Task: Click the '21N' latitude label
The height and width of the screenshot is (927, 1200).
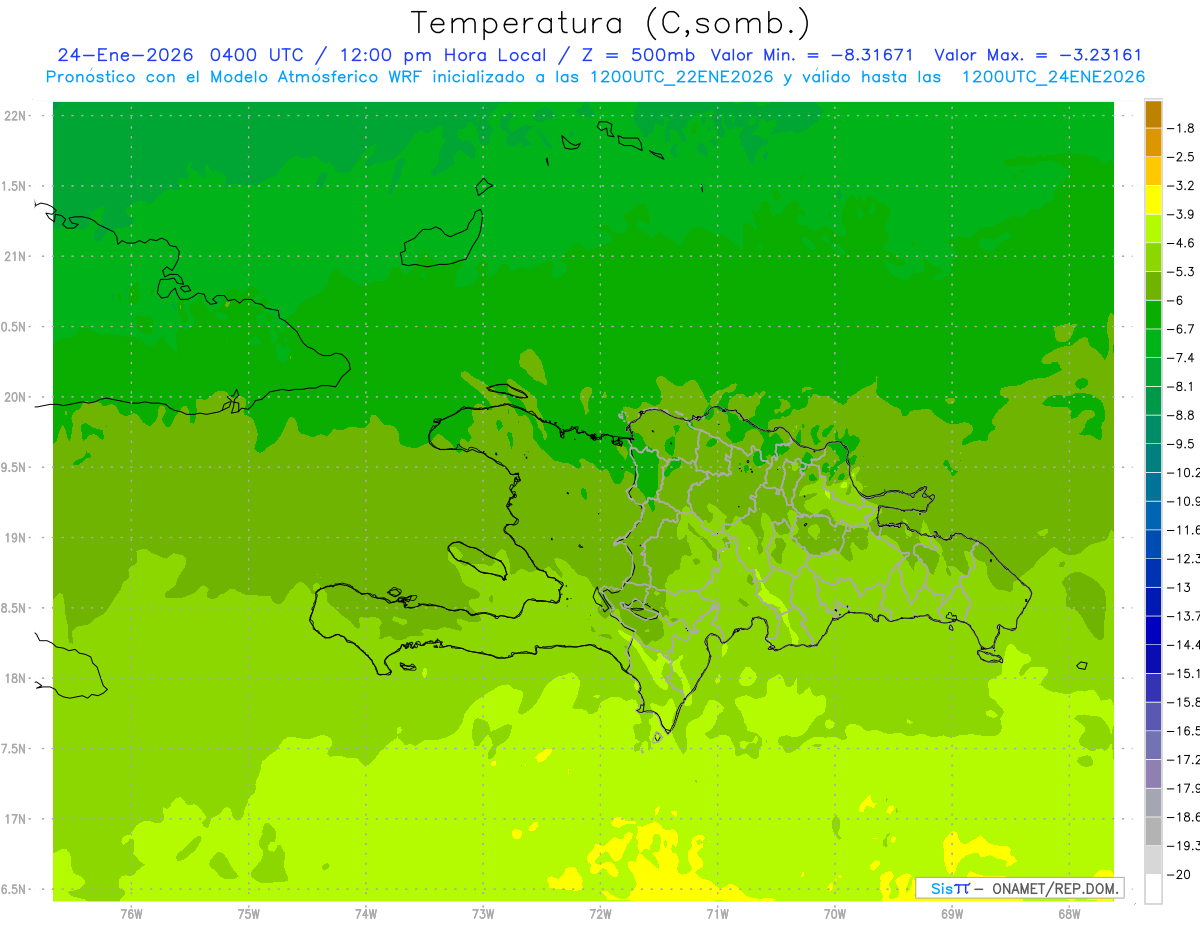Action: pos(15,257)
